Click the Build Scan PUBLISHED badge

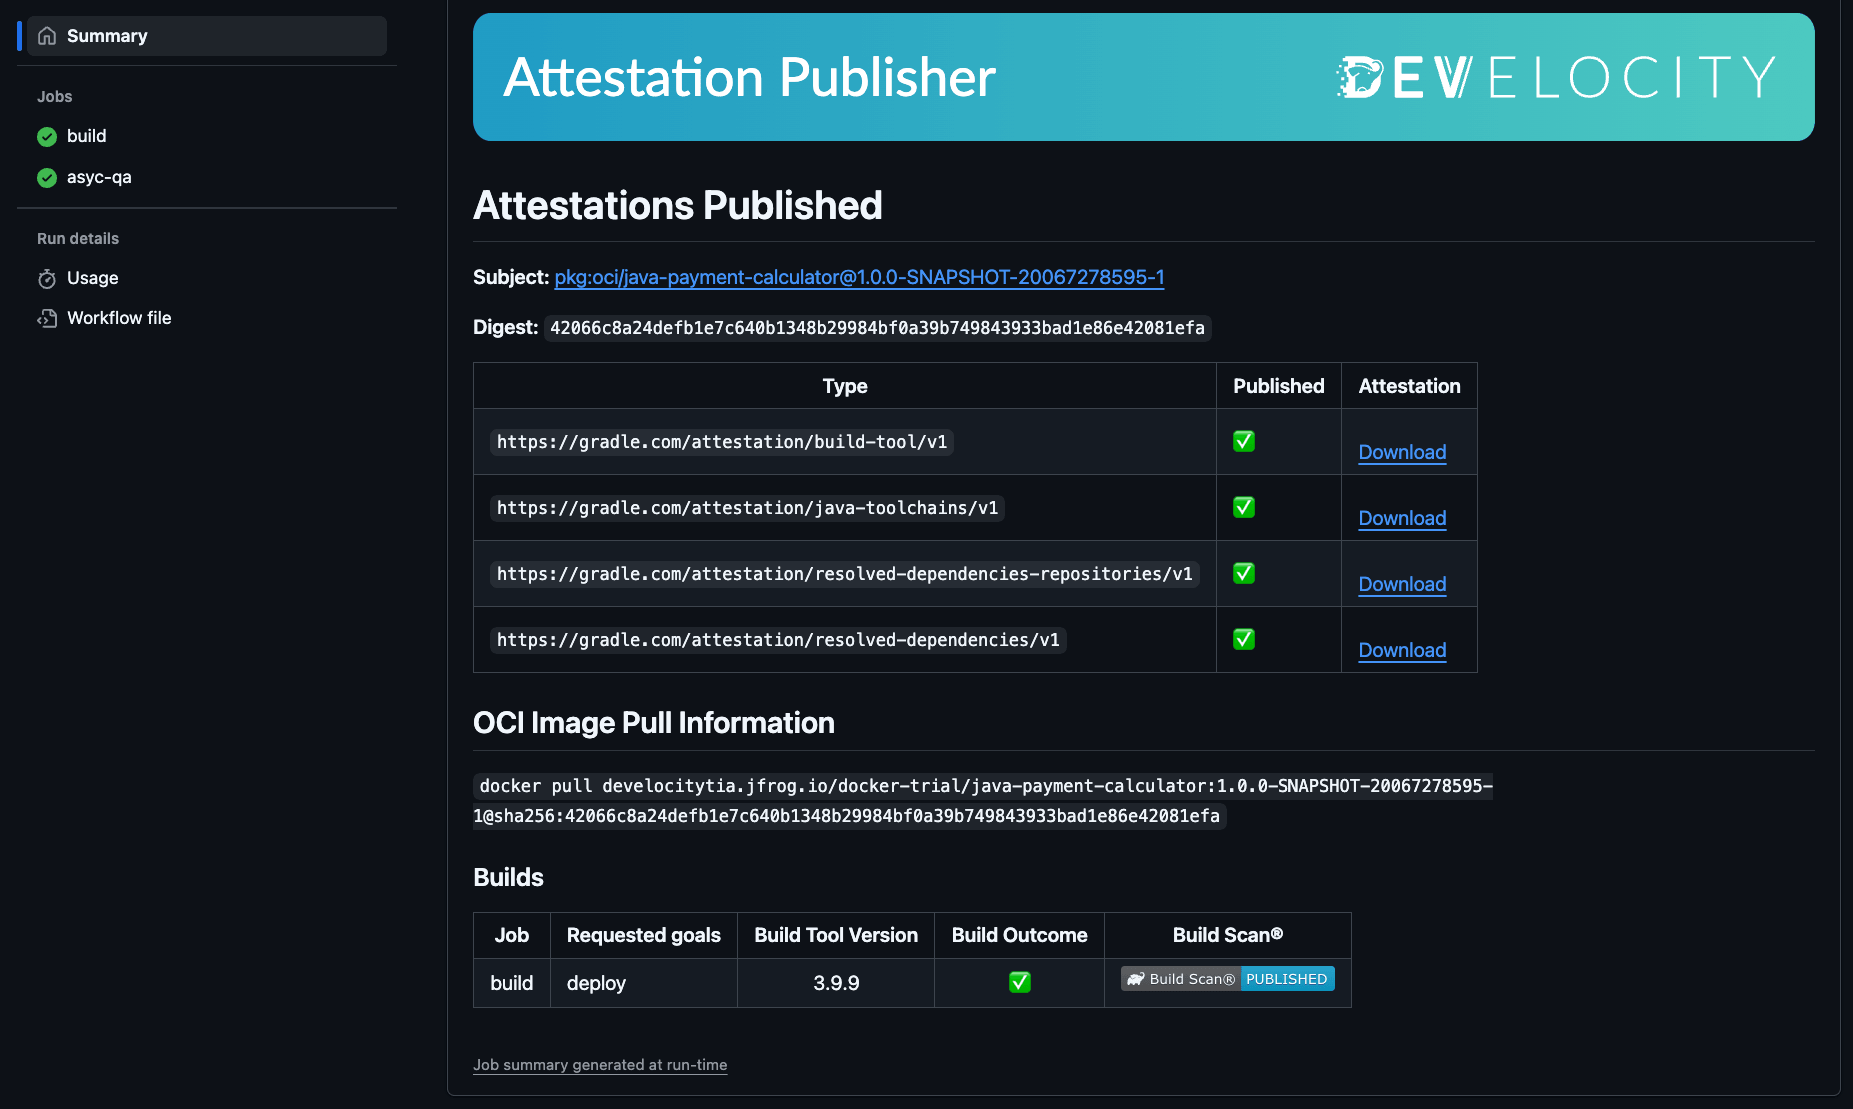[1287, 978]
